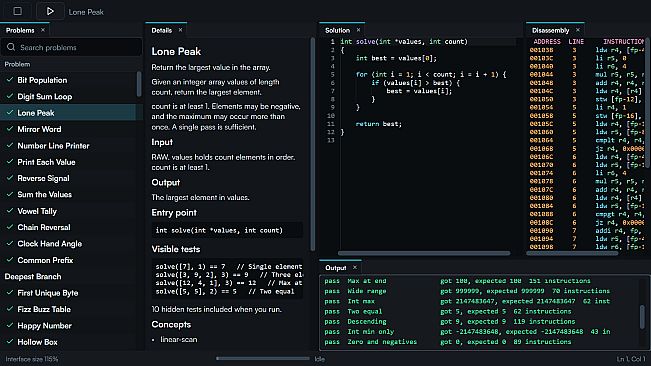Close the Output tab
Viewport: 651px width, 366px height.
[355, 268]
